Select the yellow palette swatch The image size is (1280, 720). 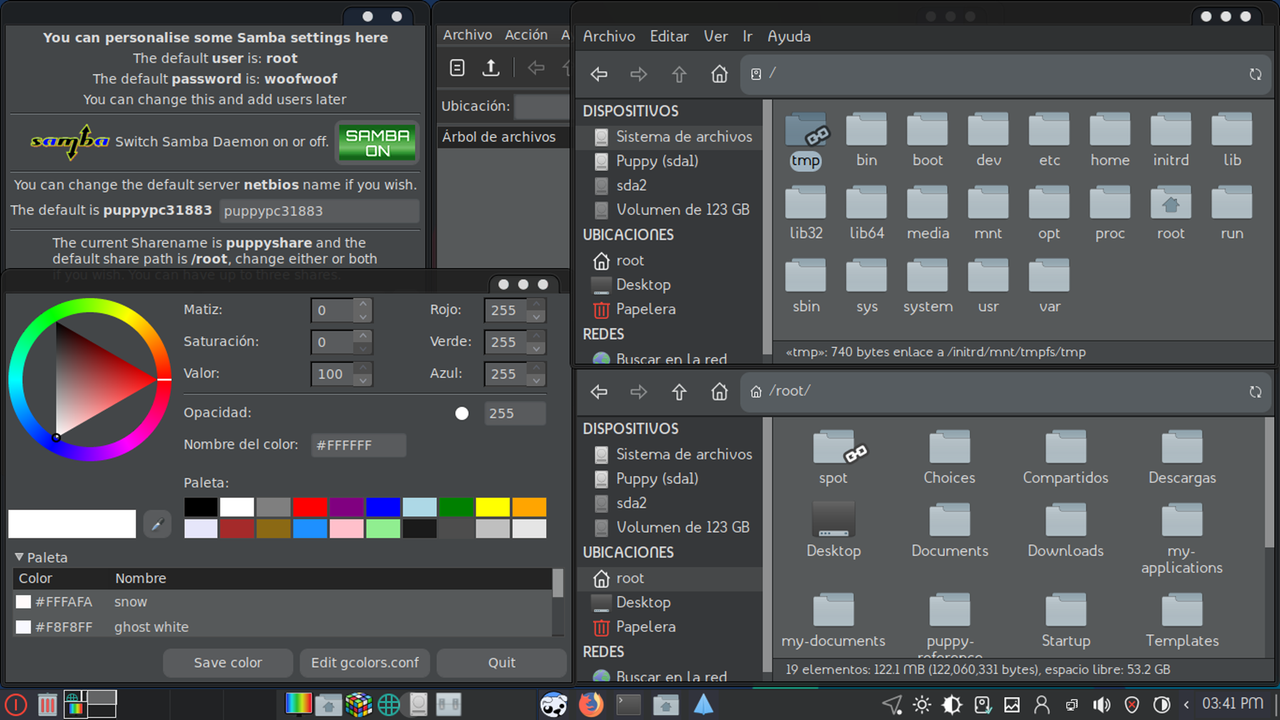[x=493, y=507]
